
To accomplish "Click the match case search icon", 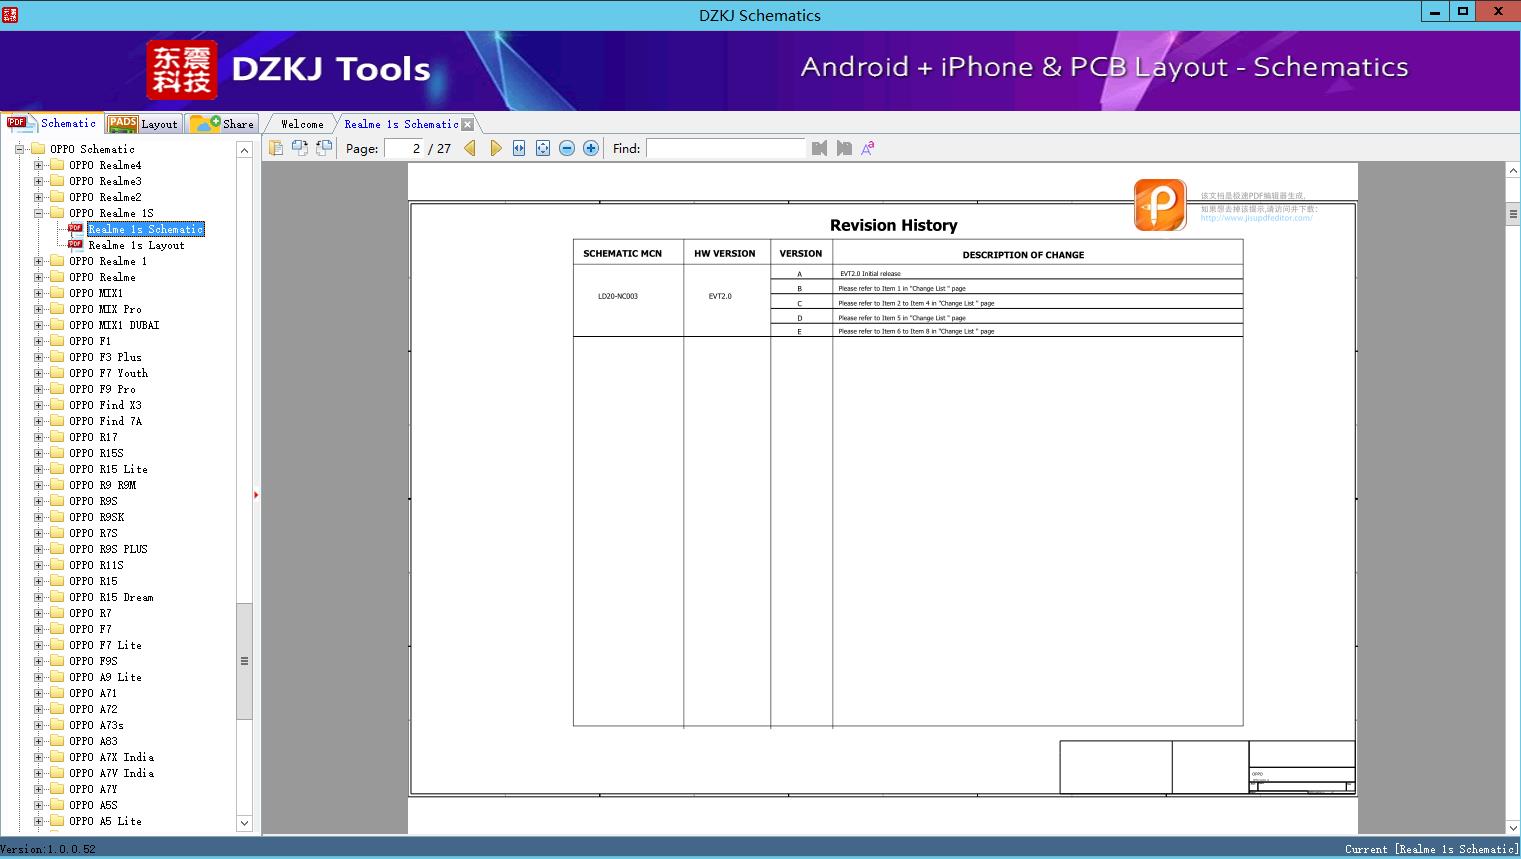I will click(x=868, y=148).
